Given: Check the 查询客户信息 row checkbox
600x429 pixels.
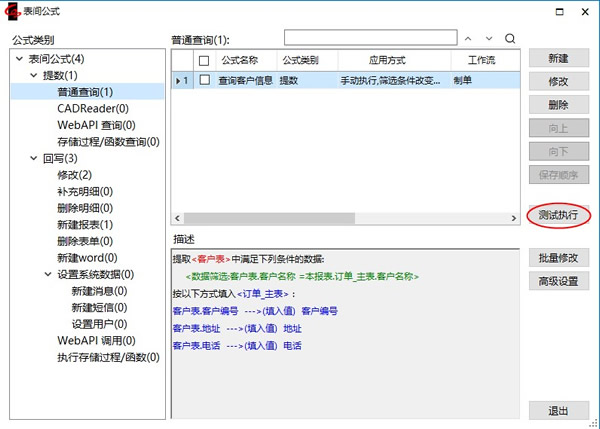Looking at the screenshot, I should tap(204, 81).
